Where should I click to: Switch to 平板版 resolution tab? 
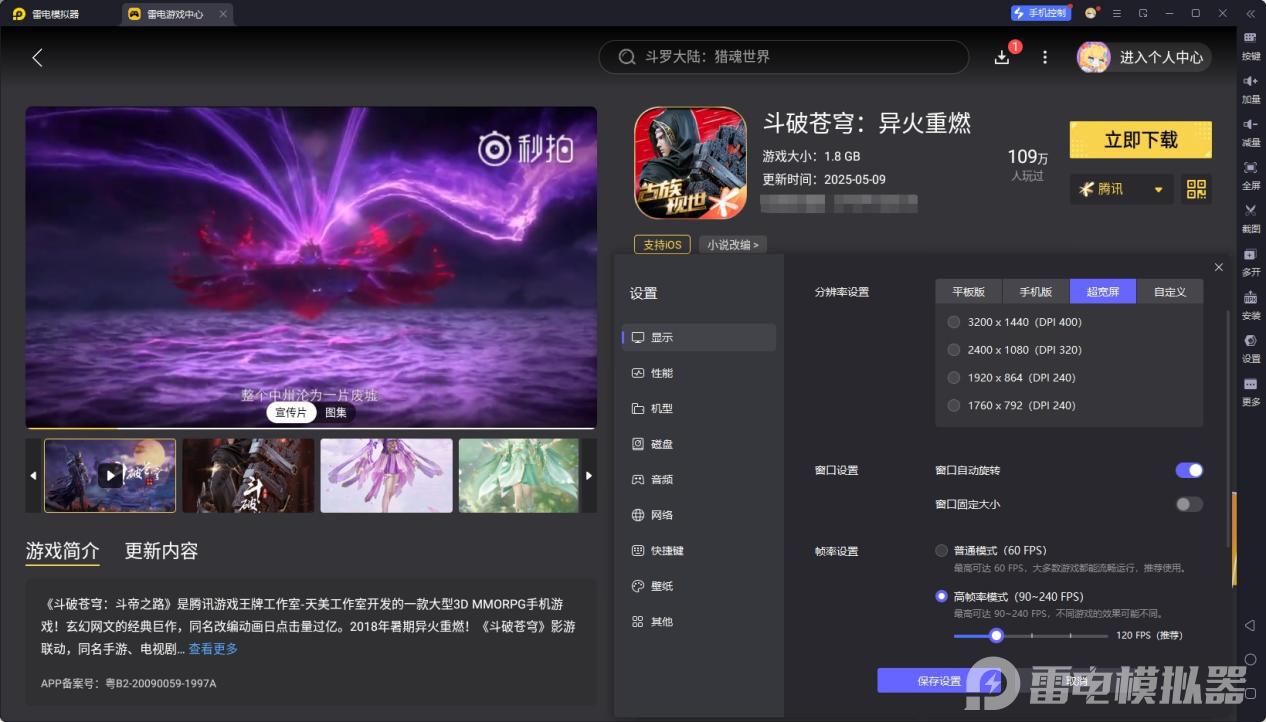click(x=969, y=292)
